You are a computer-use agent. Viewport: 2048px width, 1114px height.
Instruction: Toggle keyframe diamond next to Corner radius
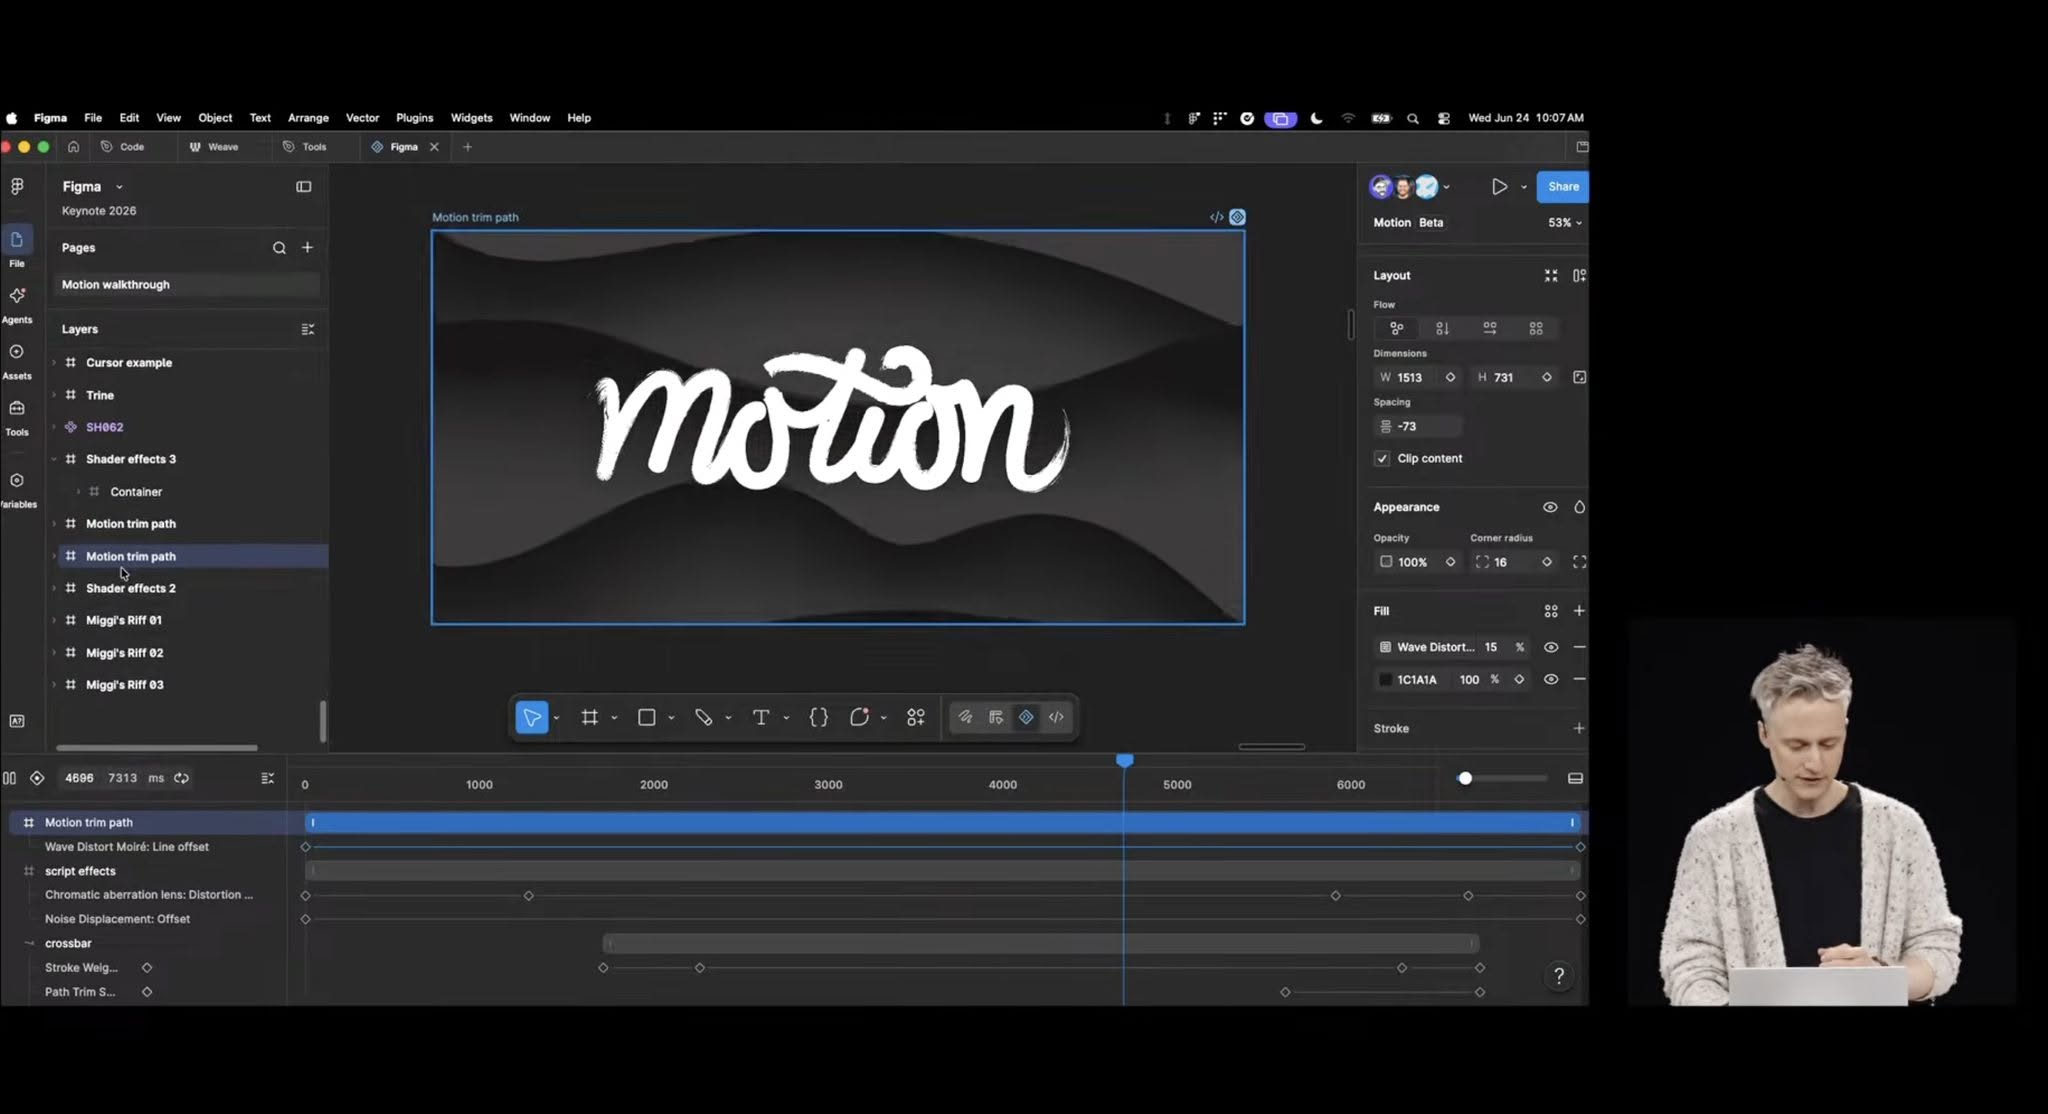point(1547,562)
